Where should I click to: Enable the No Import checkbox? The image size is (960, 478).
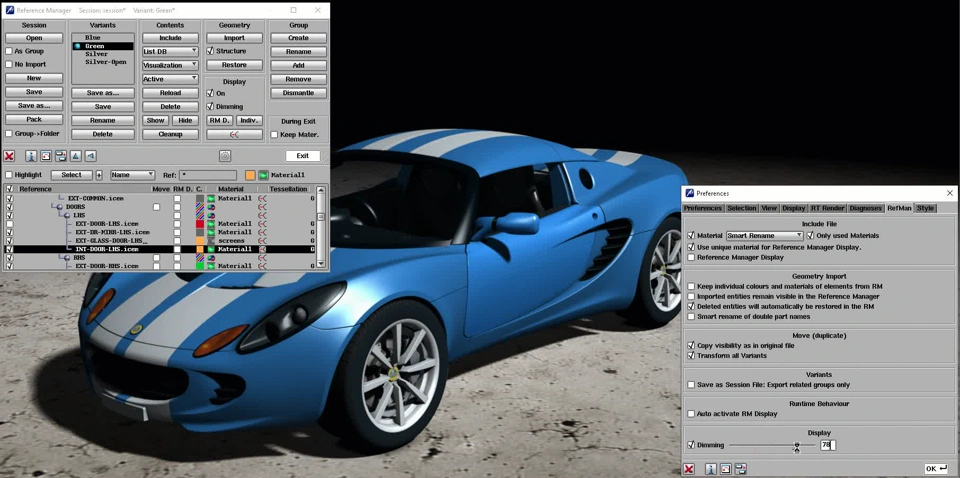[x=9, y=64]
